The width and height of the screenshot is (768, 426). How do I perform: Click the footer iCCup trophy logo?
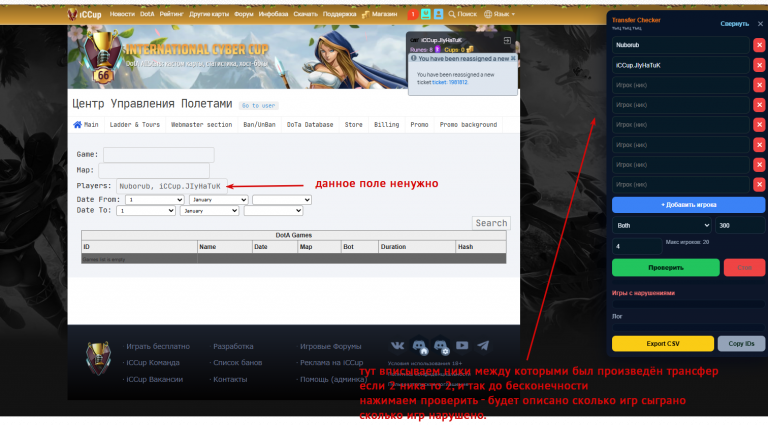pos(98,358)
